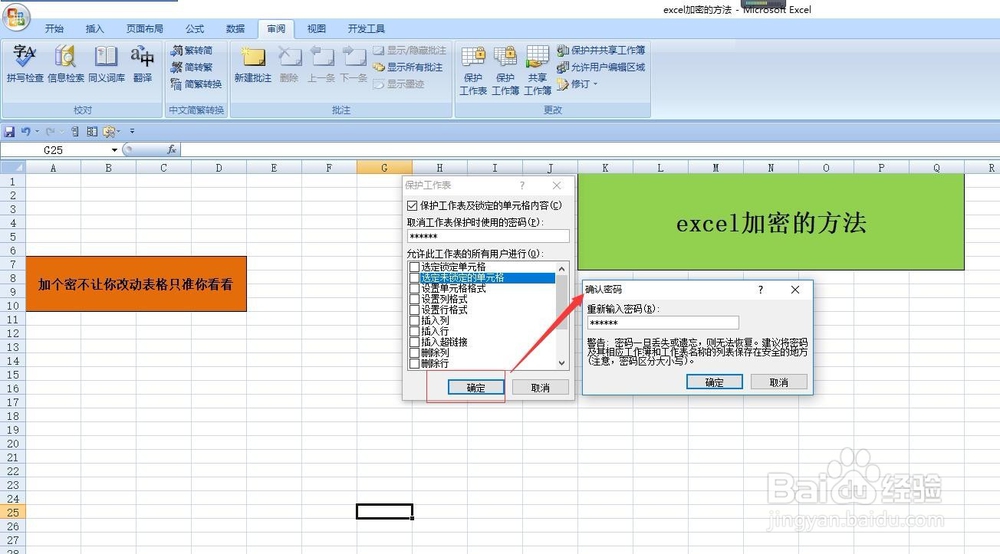Click 保护并共享工作簿
The image size is (1000, 554).
(x=601, y=50)
